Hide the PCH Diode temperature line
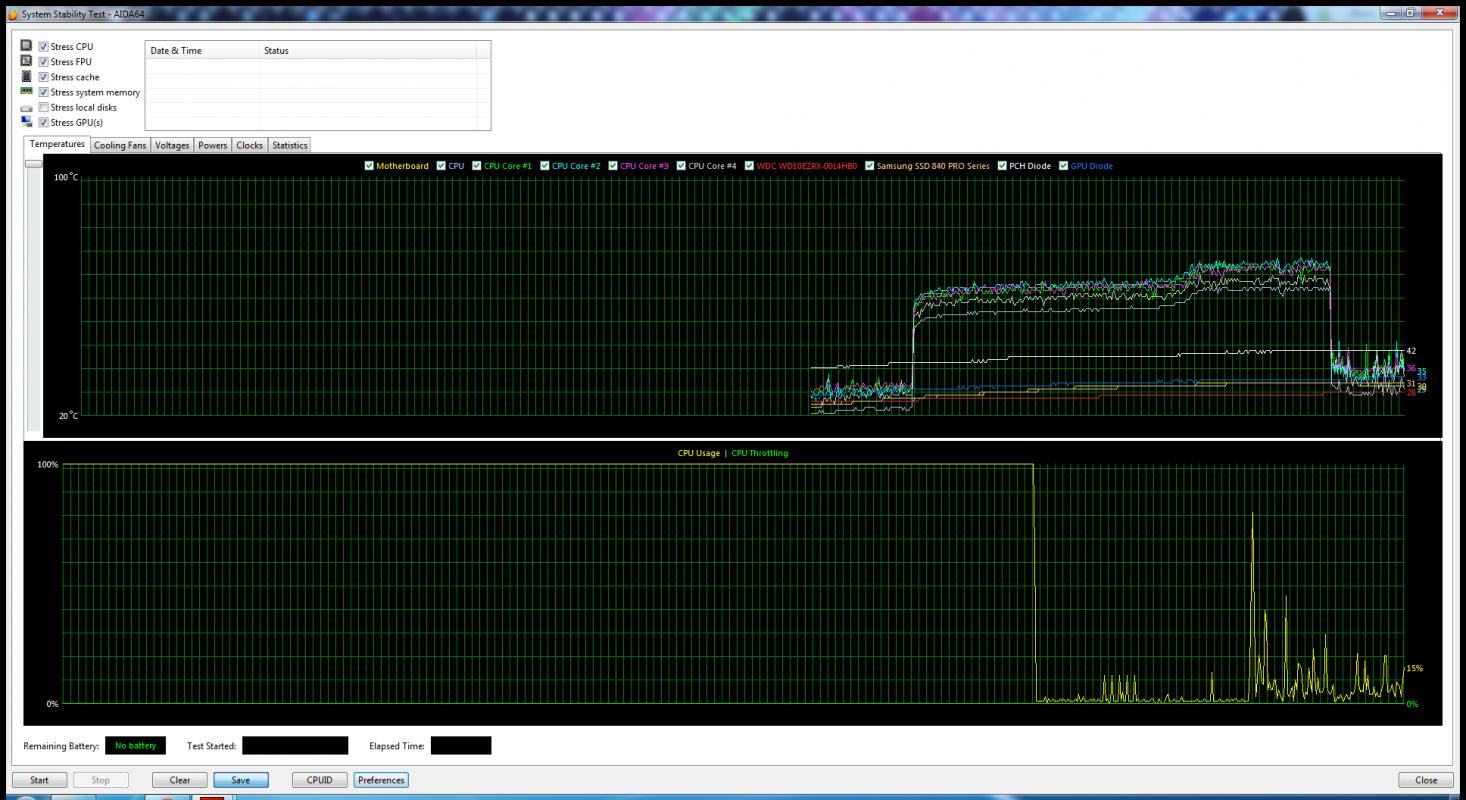The image size is (1466, 800). click(1002, 166)
